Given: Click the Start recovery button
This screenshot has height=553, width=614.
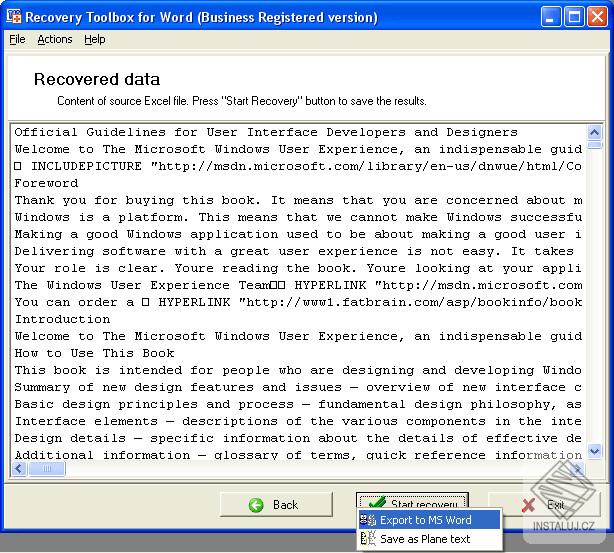Looking at the screenshot, I should (412, 501).
